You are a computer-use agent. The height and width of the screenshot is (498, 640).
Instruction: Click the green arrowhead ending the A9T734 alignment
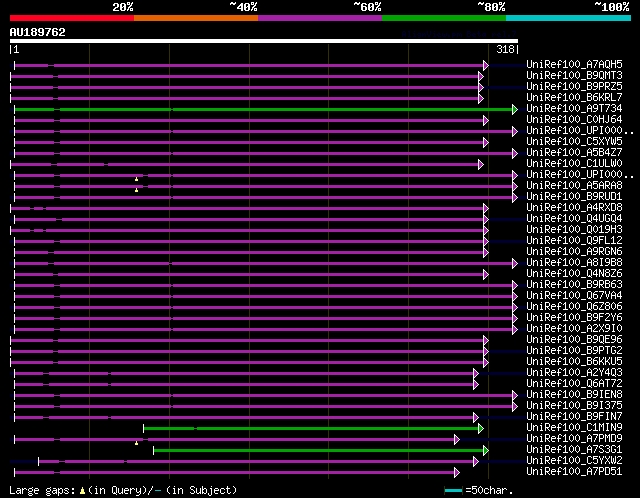pos(515,109)
